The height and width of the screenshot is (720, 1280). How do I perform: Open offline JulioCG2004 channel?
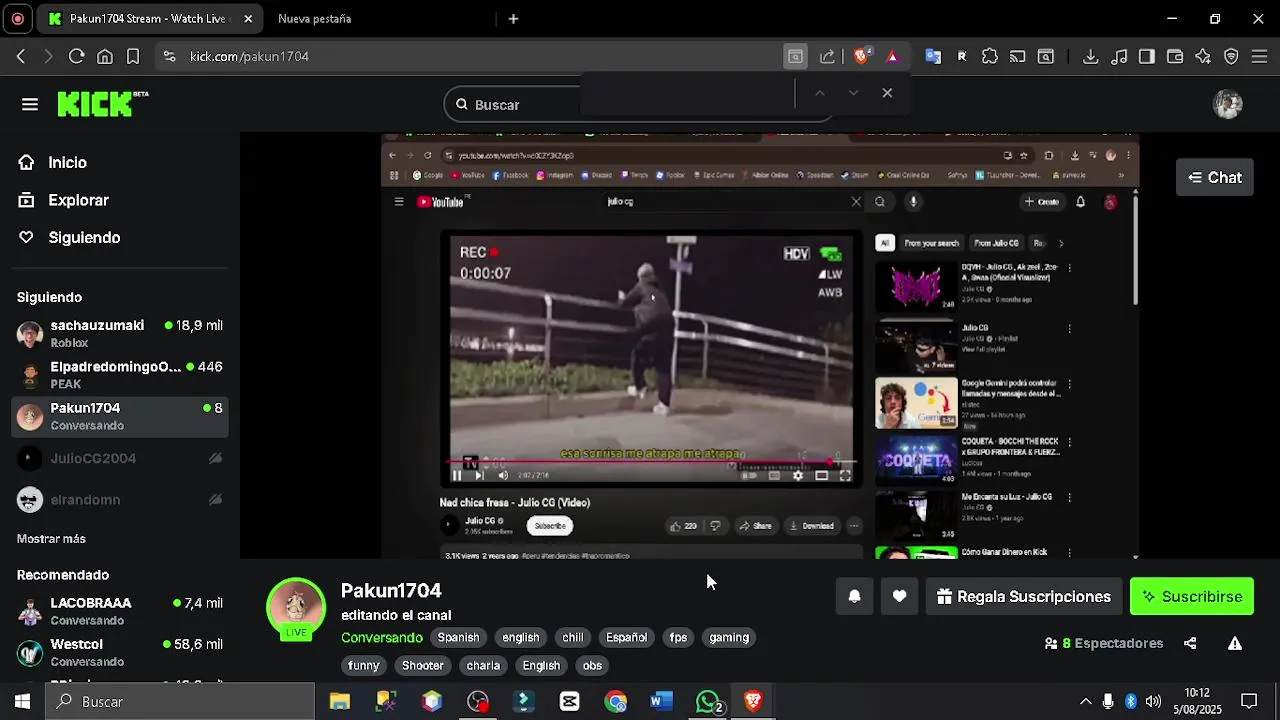coord(120,458)
